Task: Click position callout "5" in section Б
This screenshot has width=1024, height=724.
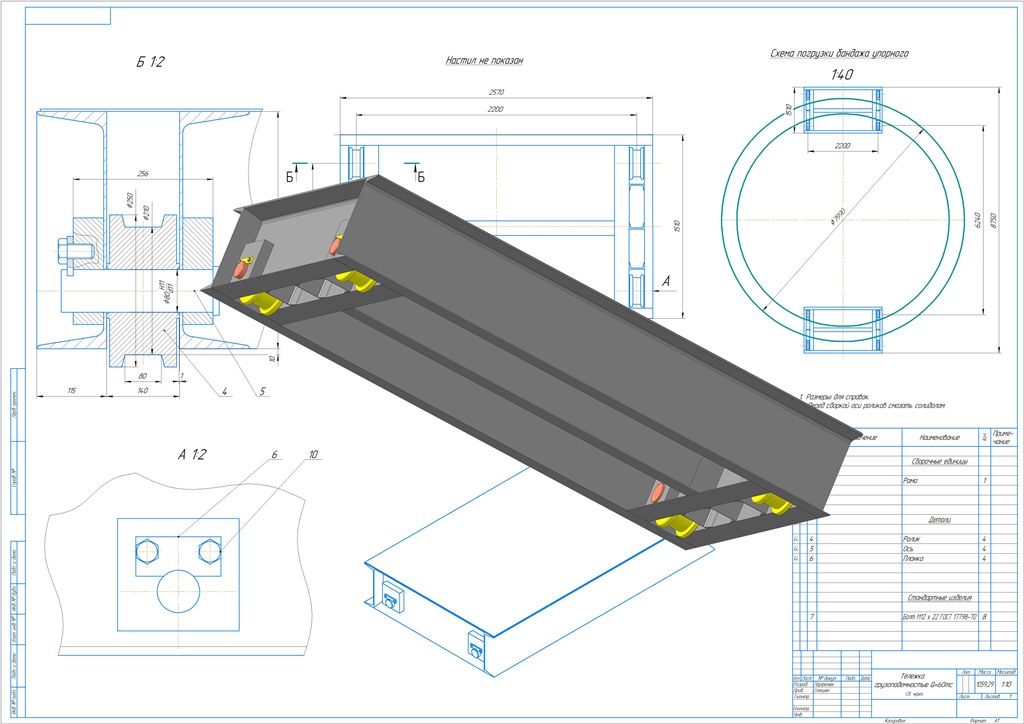Action: pos(263,391)
